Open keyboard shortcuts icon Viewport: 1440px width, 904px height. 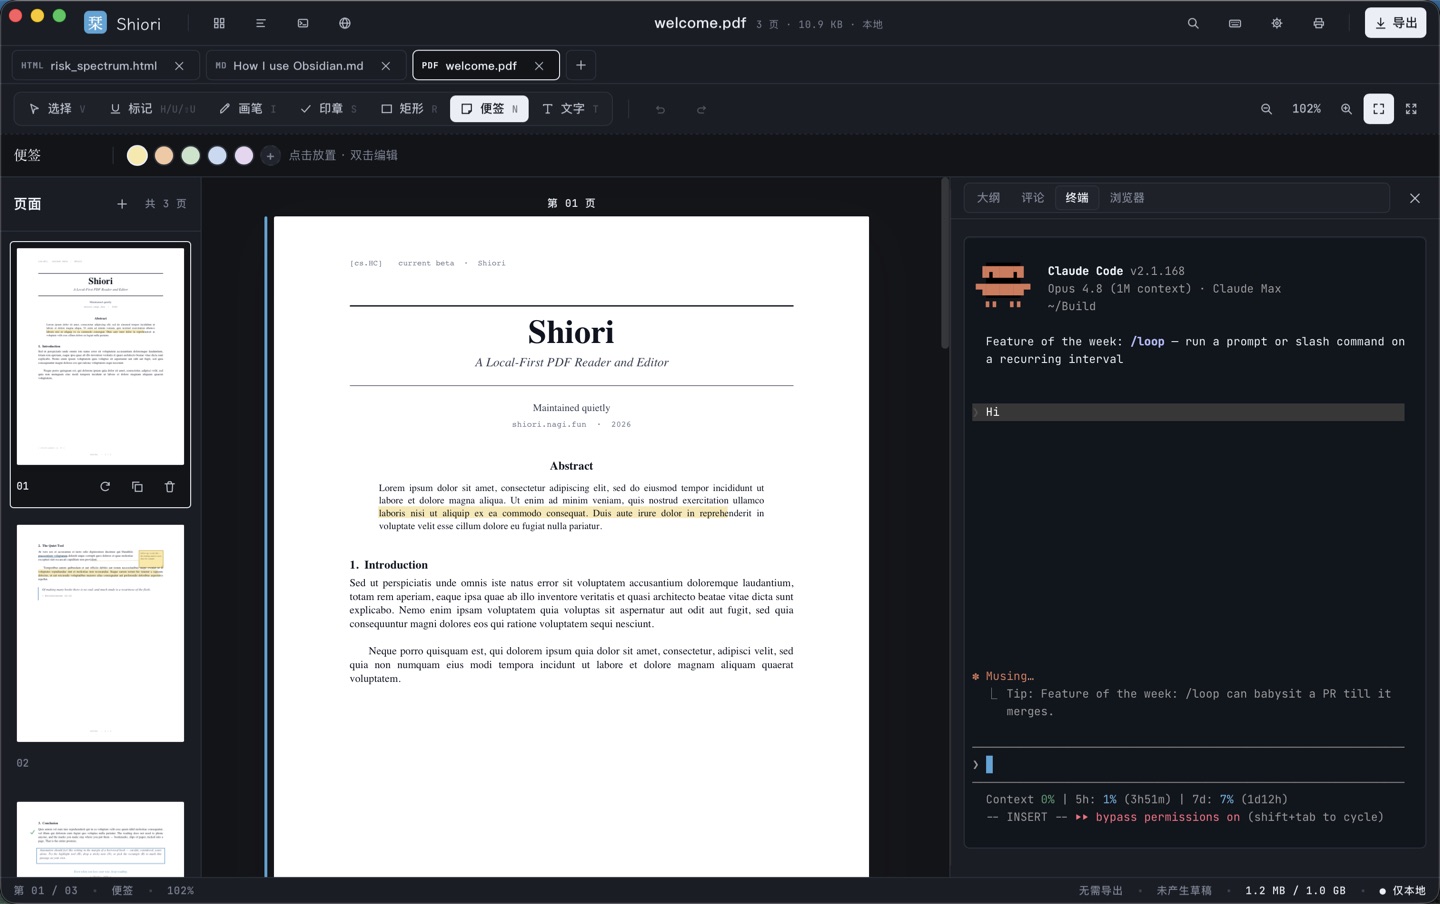pos(1235,23)
